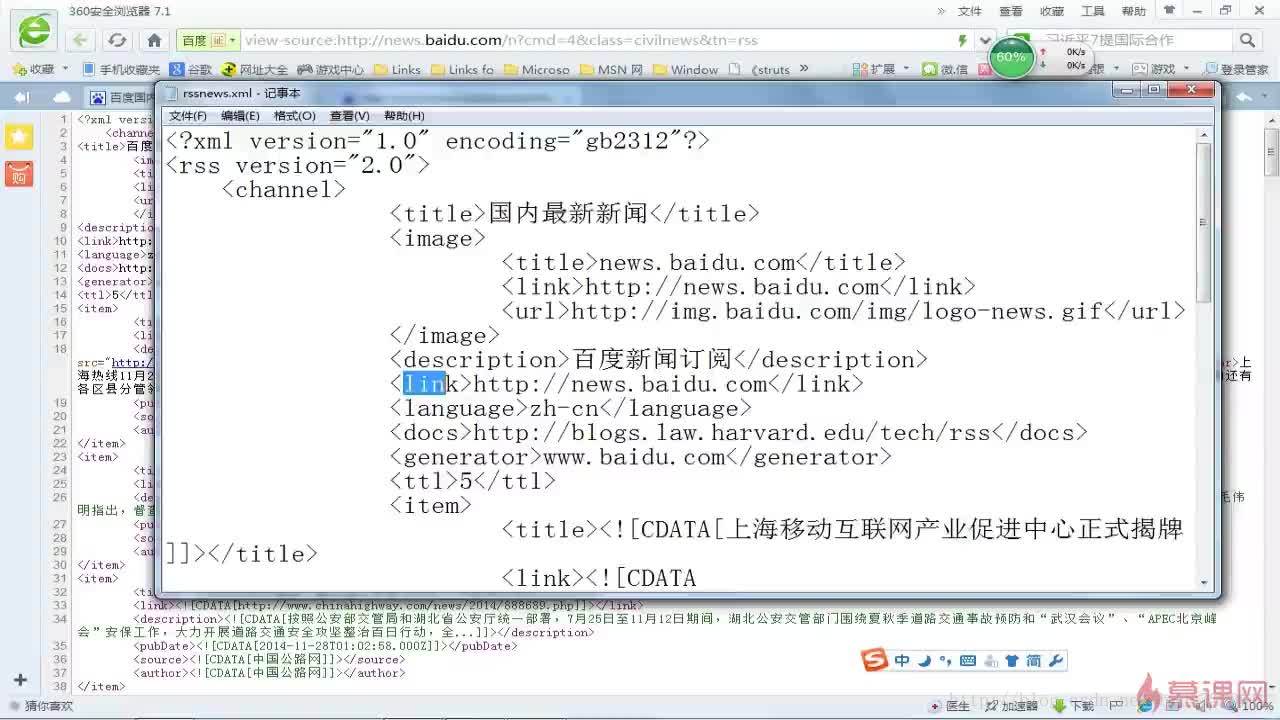Toggle the 中 Chinese mode on IME bar
The width and height of the screenshot is (1280, 720).
902,660
